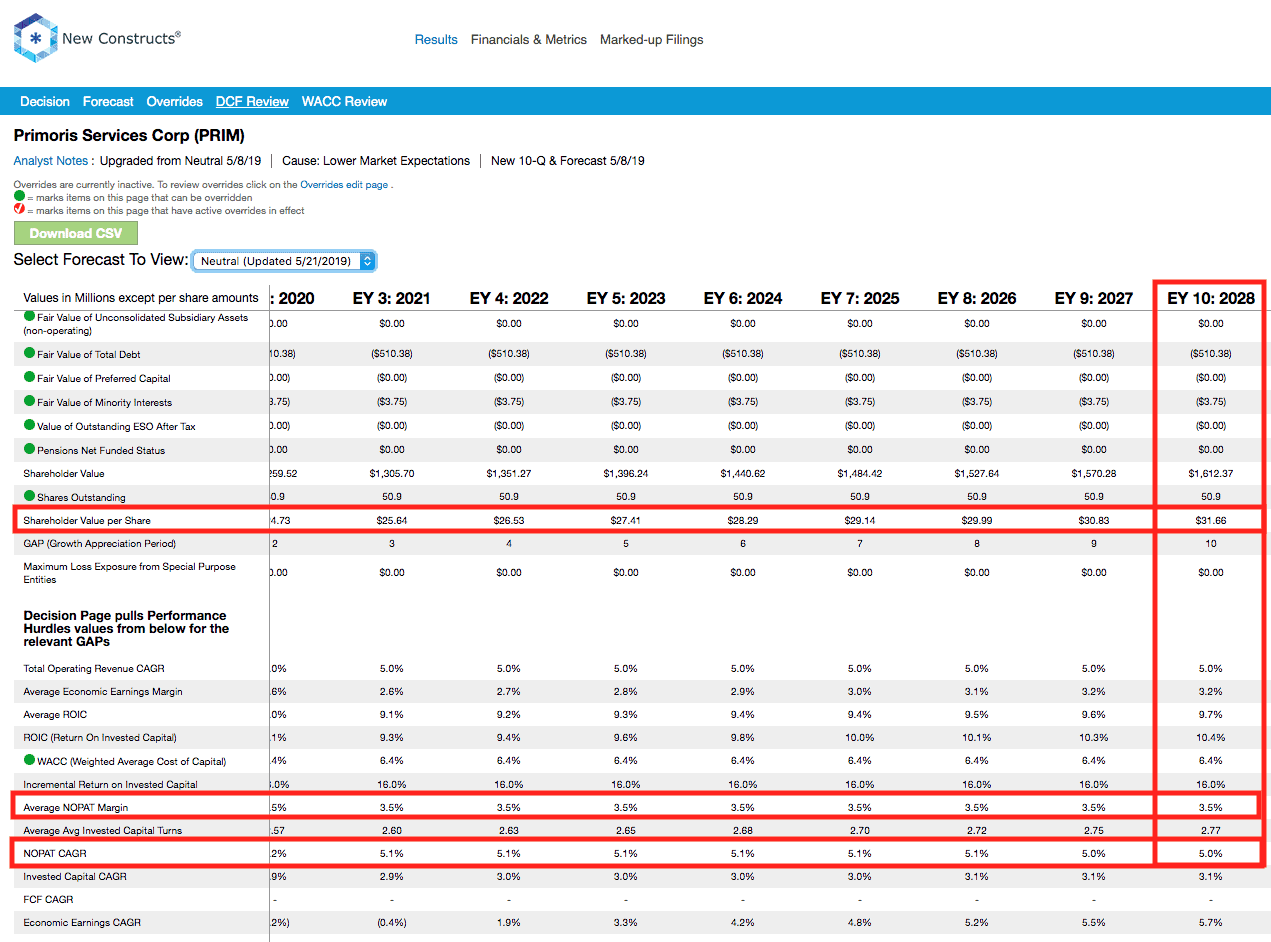The width and height of the screenshot is (1271, 942).
Task: Click green override dot for Shares Outstanding
Action: tap(29, 496)
